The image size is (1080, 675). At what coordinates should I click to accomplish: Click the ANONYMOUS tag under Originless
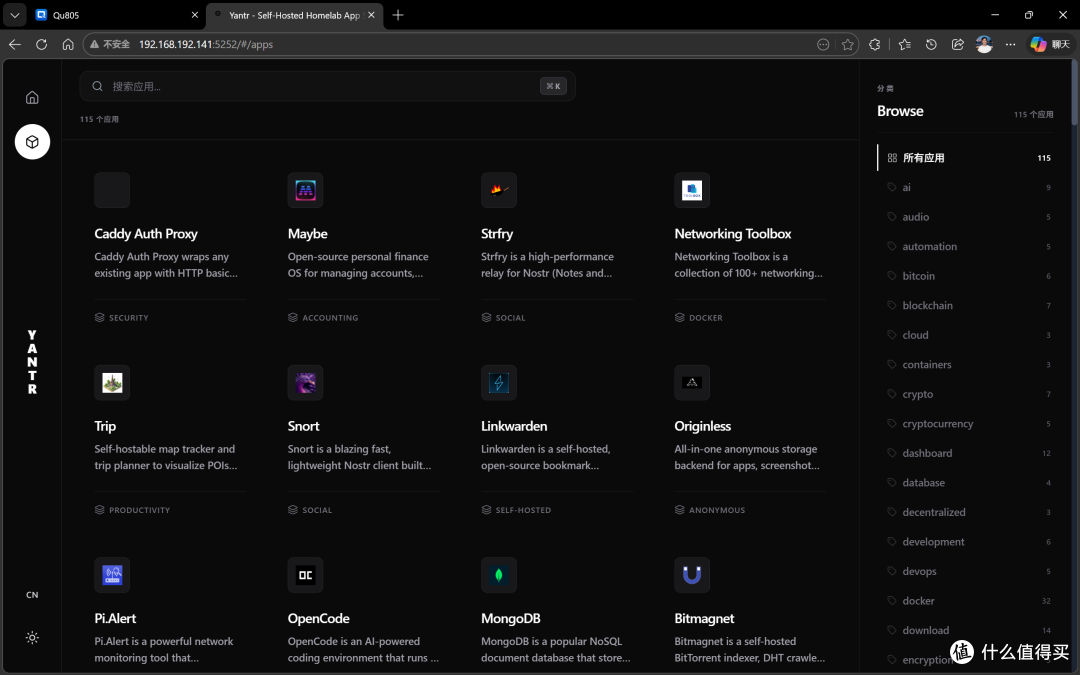click(x=710, y=510)
